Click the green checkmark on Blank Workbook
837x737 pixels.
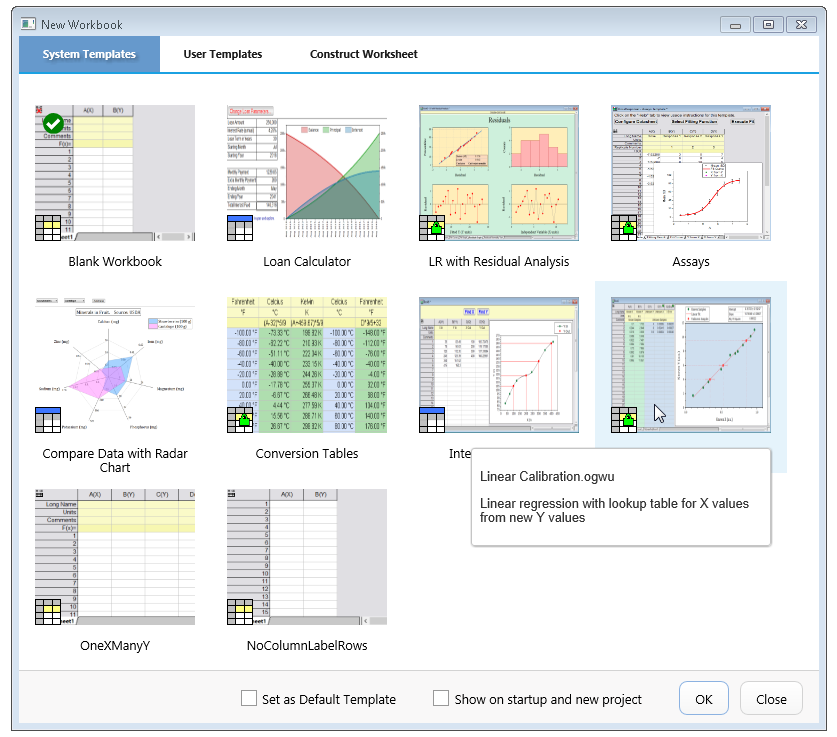(x=54, y=124)
